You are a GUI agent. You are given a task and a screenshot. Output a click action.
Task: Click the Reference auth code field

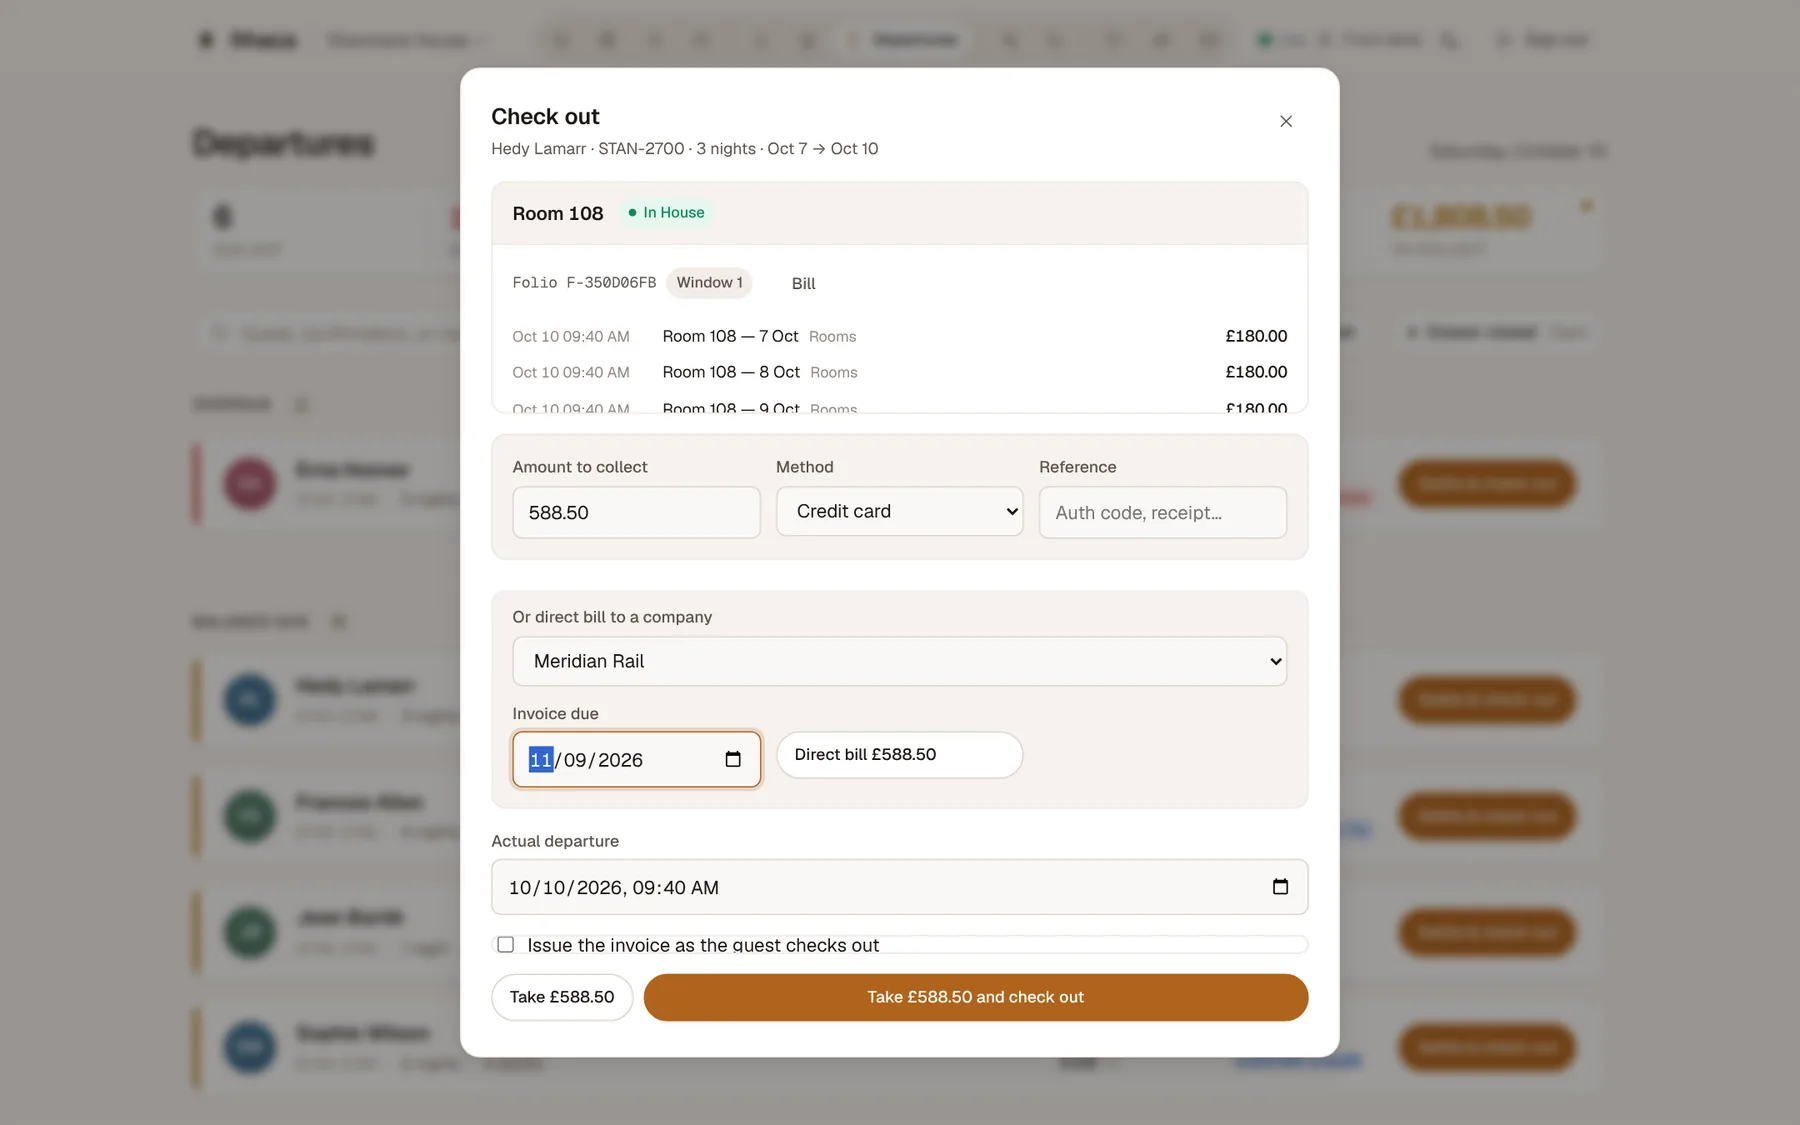coord(1163,512)
